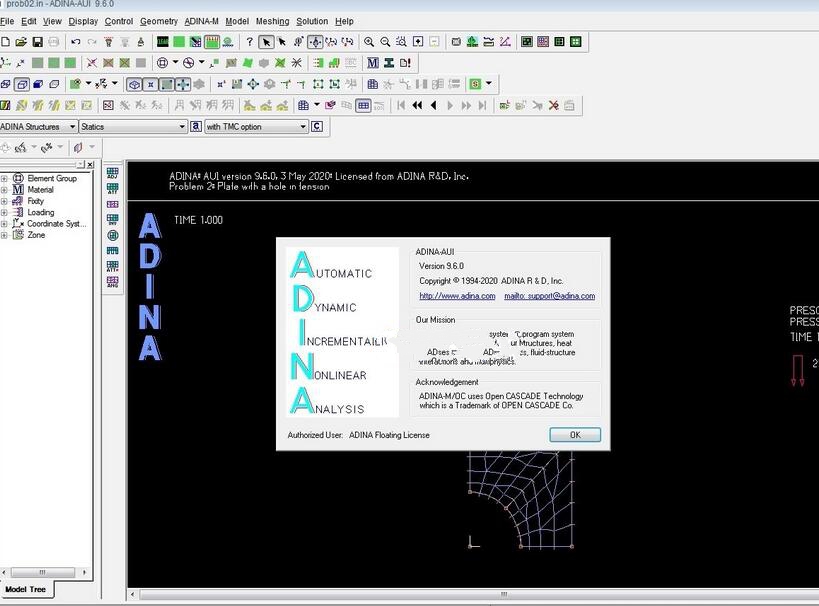Click the last four-pane green window icon
The height and width of the screenshot is (606, 819).
tap(576, 42)
